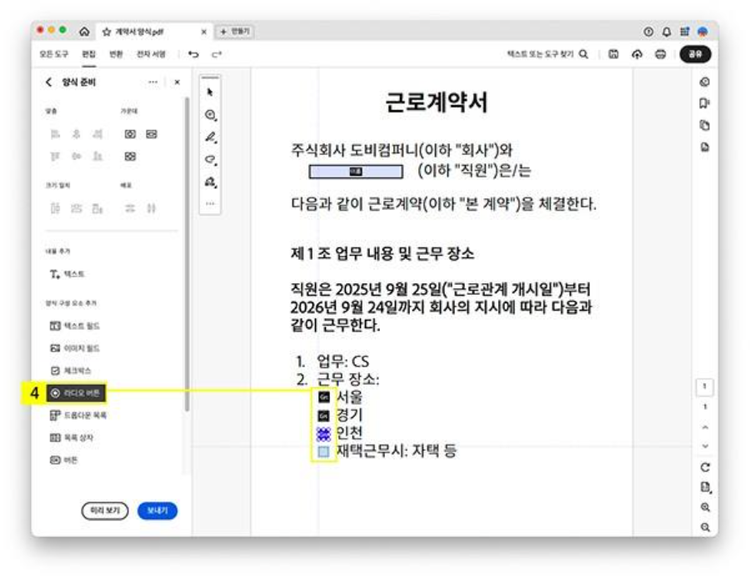Screen dimensions: 750x578
Task: Add a 텍스트 필드 form element
Action: [75, 326]
